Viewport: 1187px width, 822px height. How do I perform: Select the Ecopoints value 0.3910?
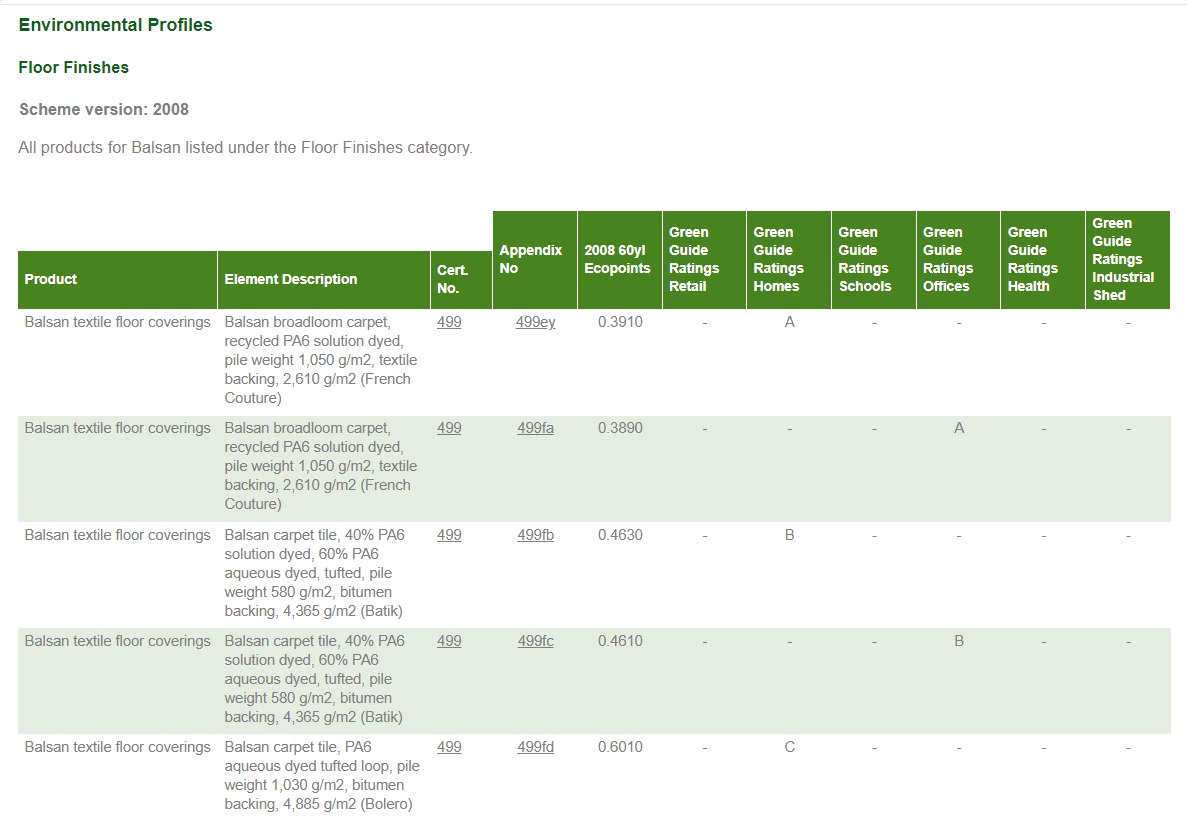[620, 322]
